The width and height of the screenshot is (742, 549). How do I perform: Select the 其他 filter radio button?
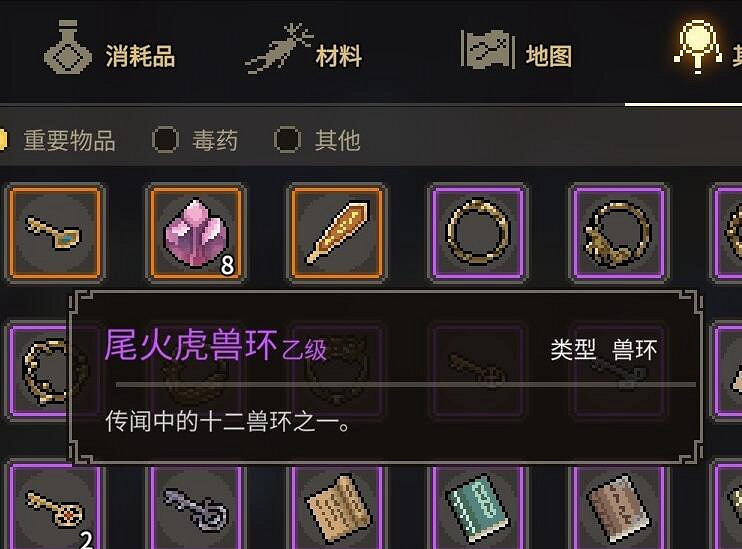287,140
